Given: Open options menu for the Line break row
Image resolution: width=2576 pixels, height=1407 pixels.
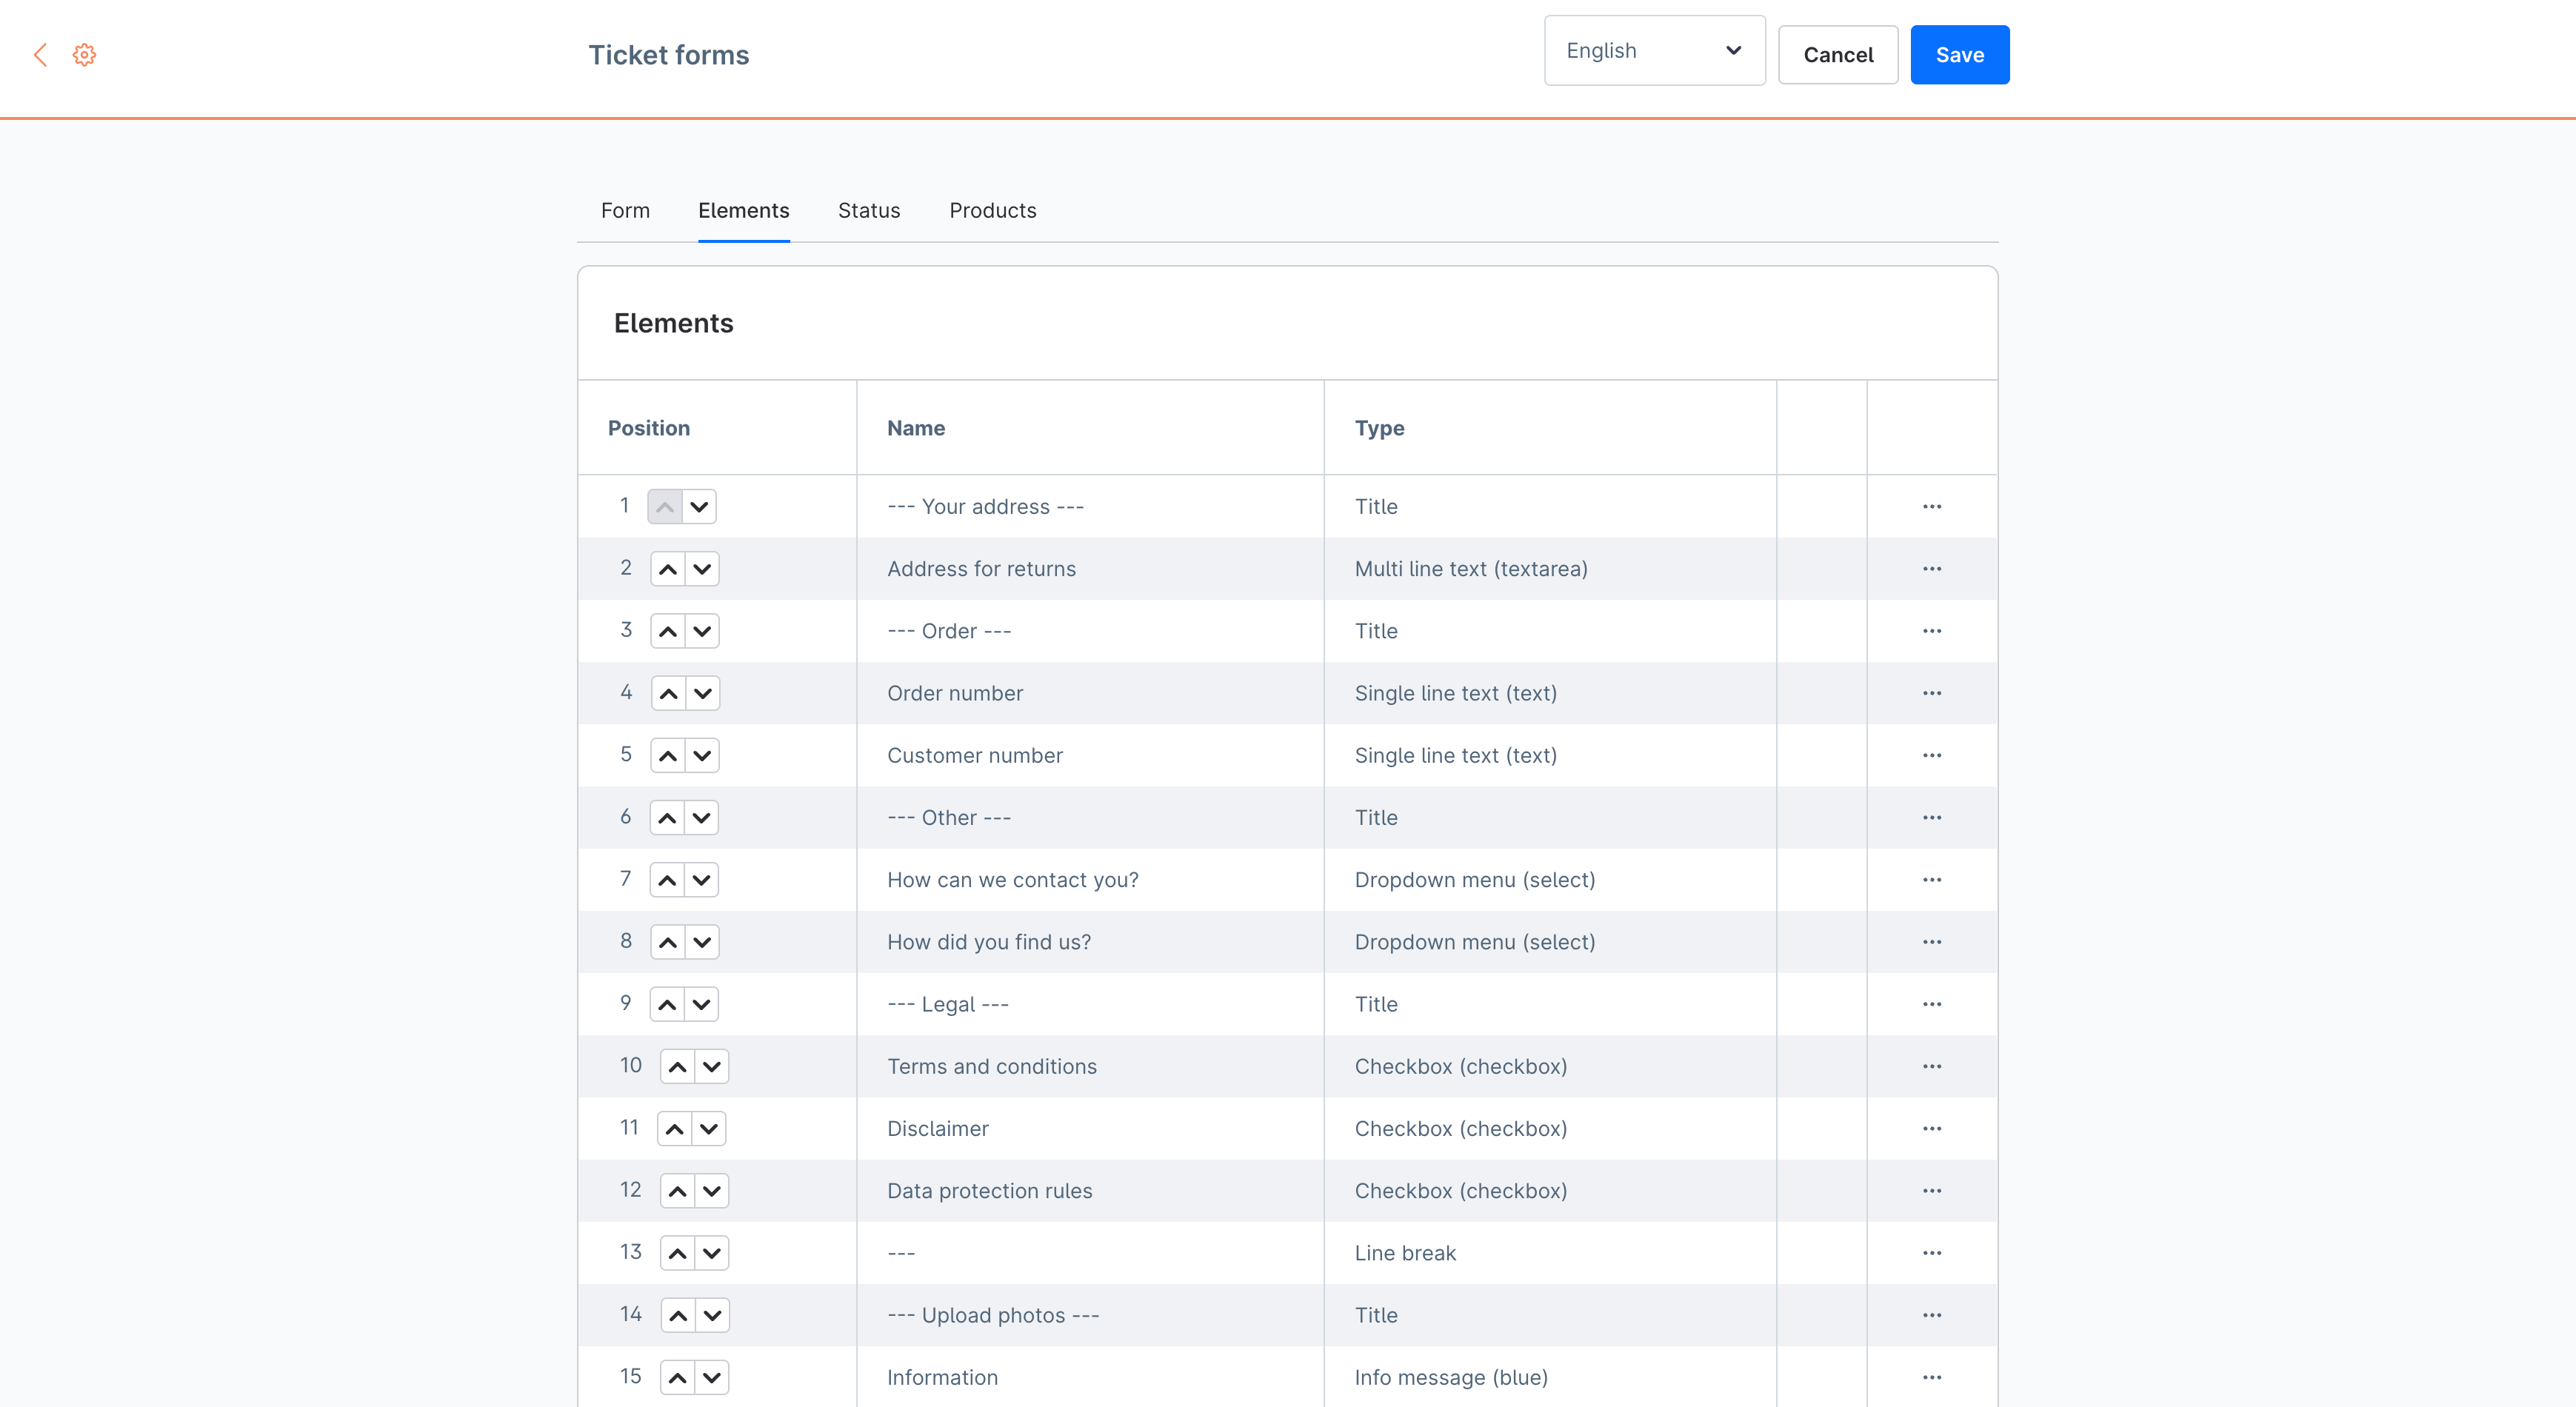Looking at the screenshot, I should pos(1932,1253).
